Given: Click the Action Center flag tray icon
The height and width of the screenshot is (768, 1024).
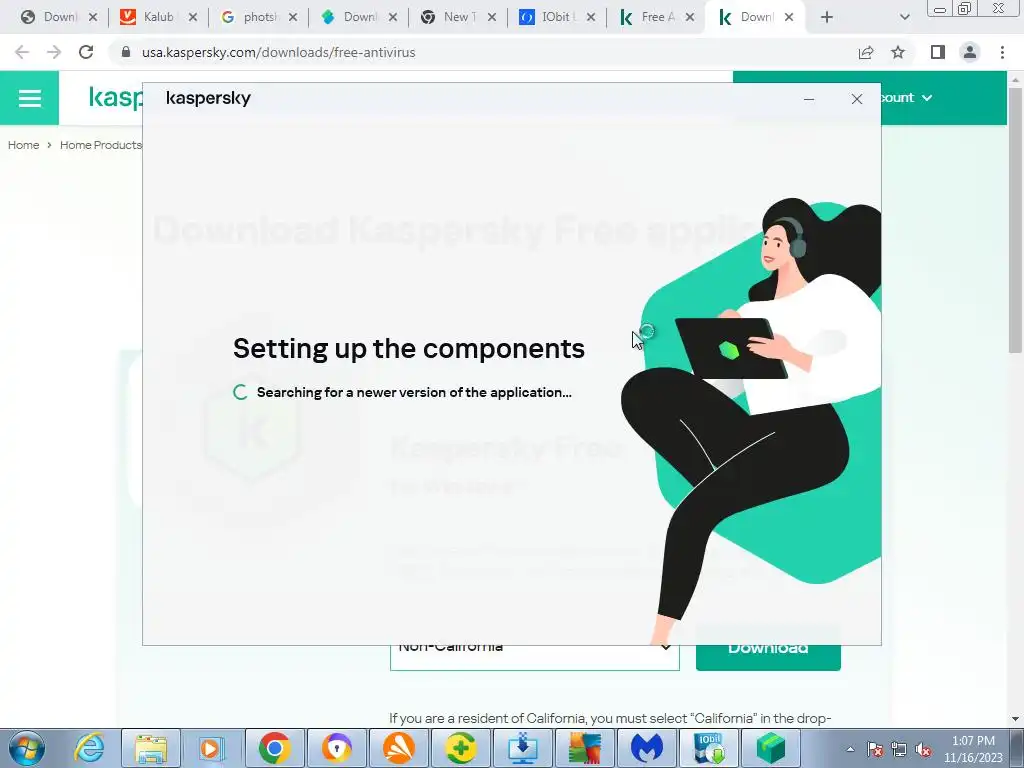Looking at the screenshot, I should [875, 749].
